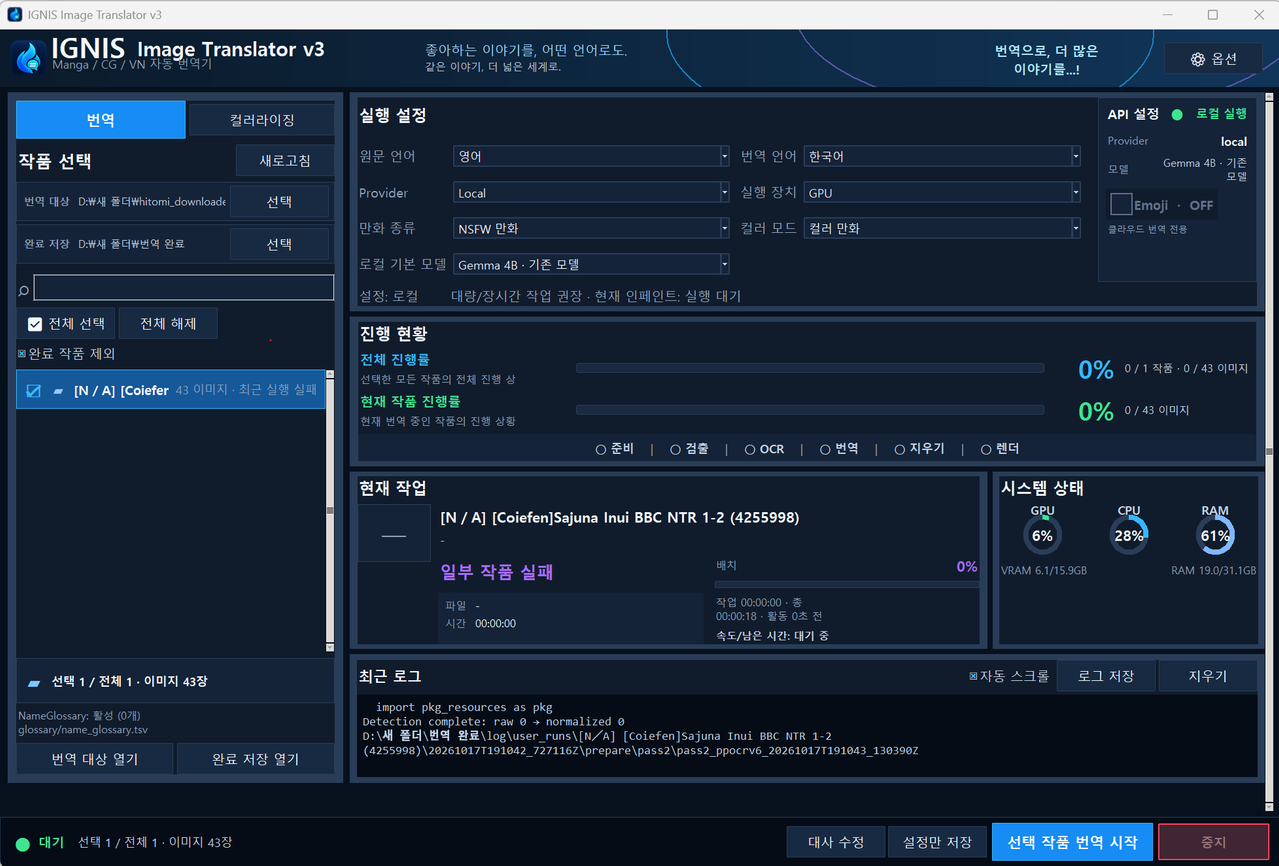Image resolution: width=1279 pixels, height=866 pixels.
Task: Click 선택 button for 완료 저장 folder
Action: pyautogui.click(x=279, y=244)
